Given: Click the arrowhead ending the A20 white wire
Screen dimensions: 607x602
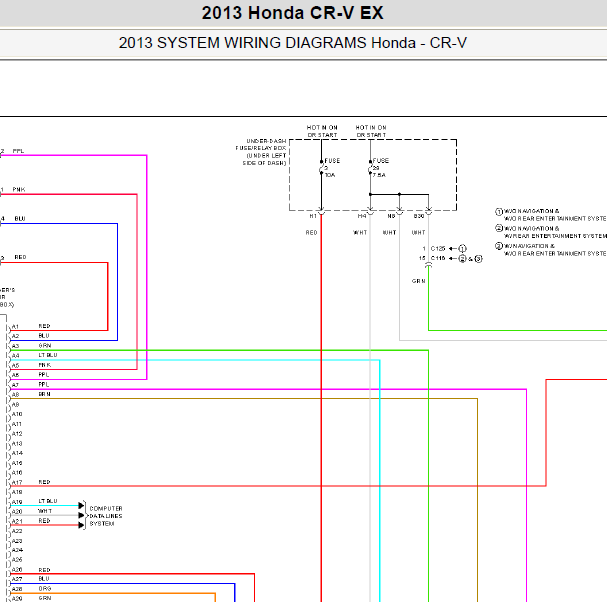Looking at the screenshot, I should (81, 515).
